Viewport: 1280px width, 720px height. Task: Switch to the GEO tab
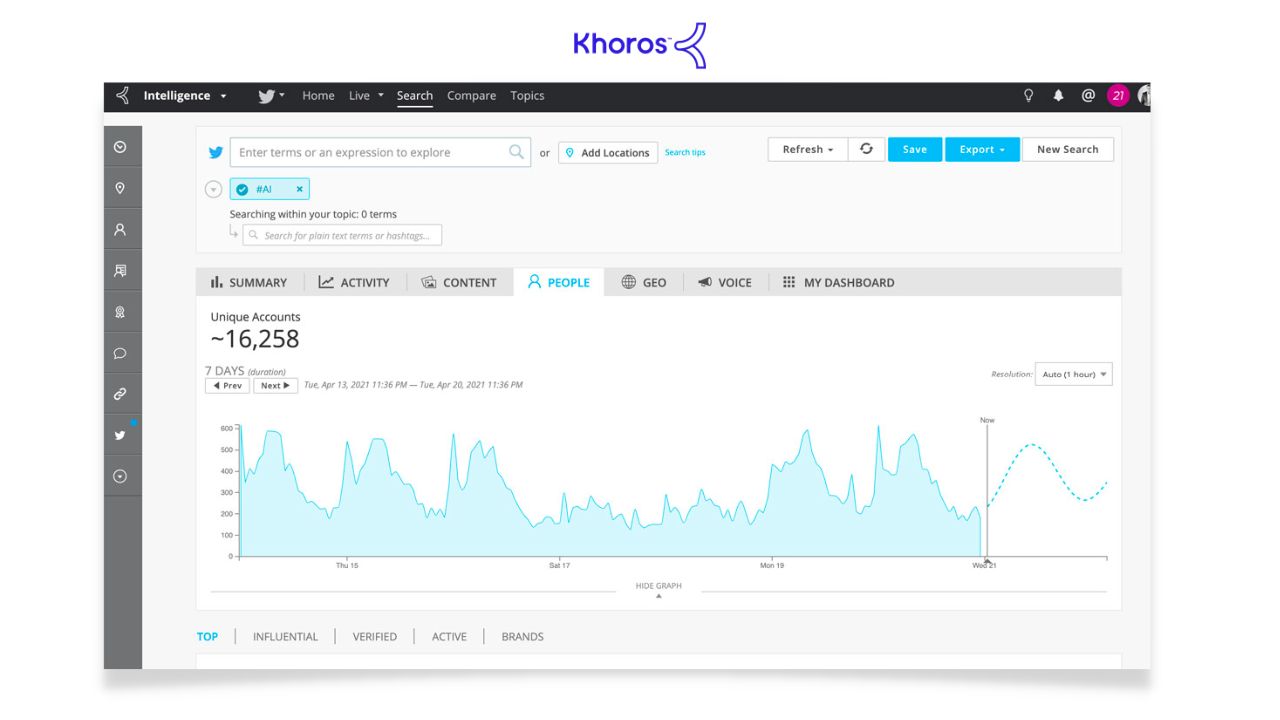[x=644, y=282]
